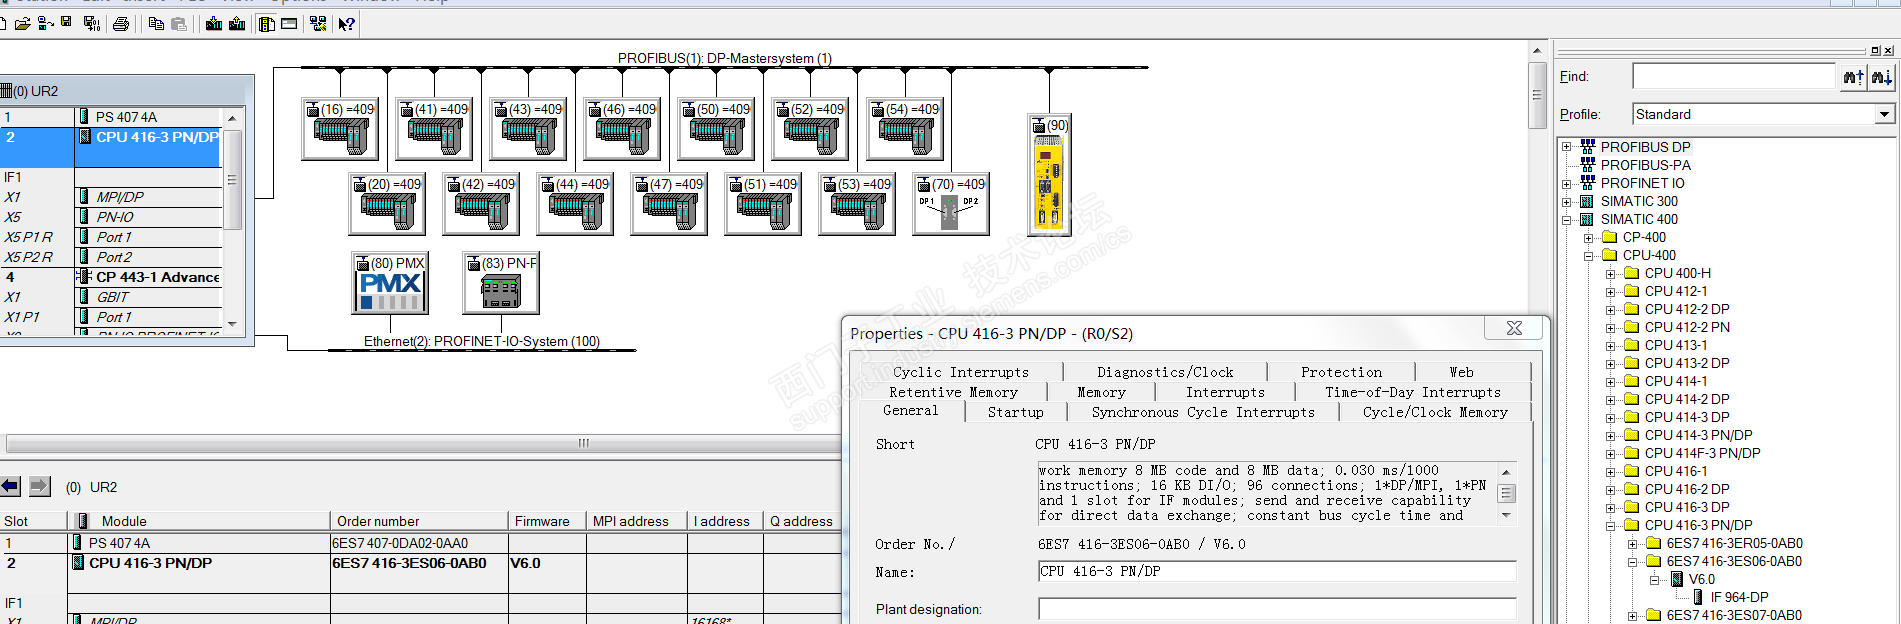The width and height of the screenshot is (1901, 624).
Task: Open the Cyclic Interrupts tab
Action: point(961,372)
